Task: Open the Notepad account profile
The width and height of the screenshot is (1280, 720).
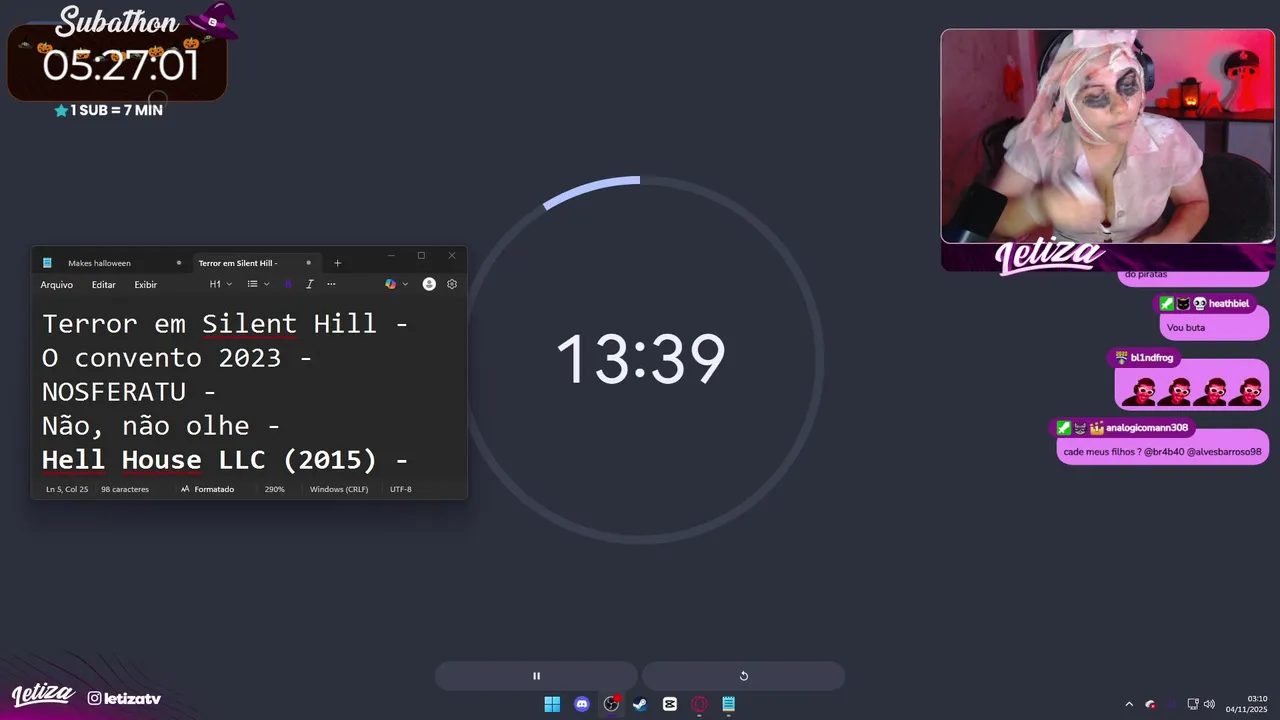Action: (x=429, y=284)
